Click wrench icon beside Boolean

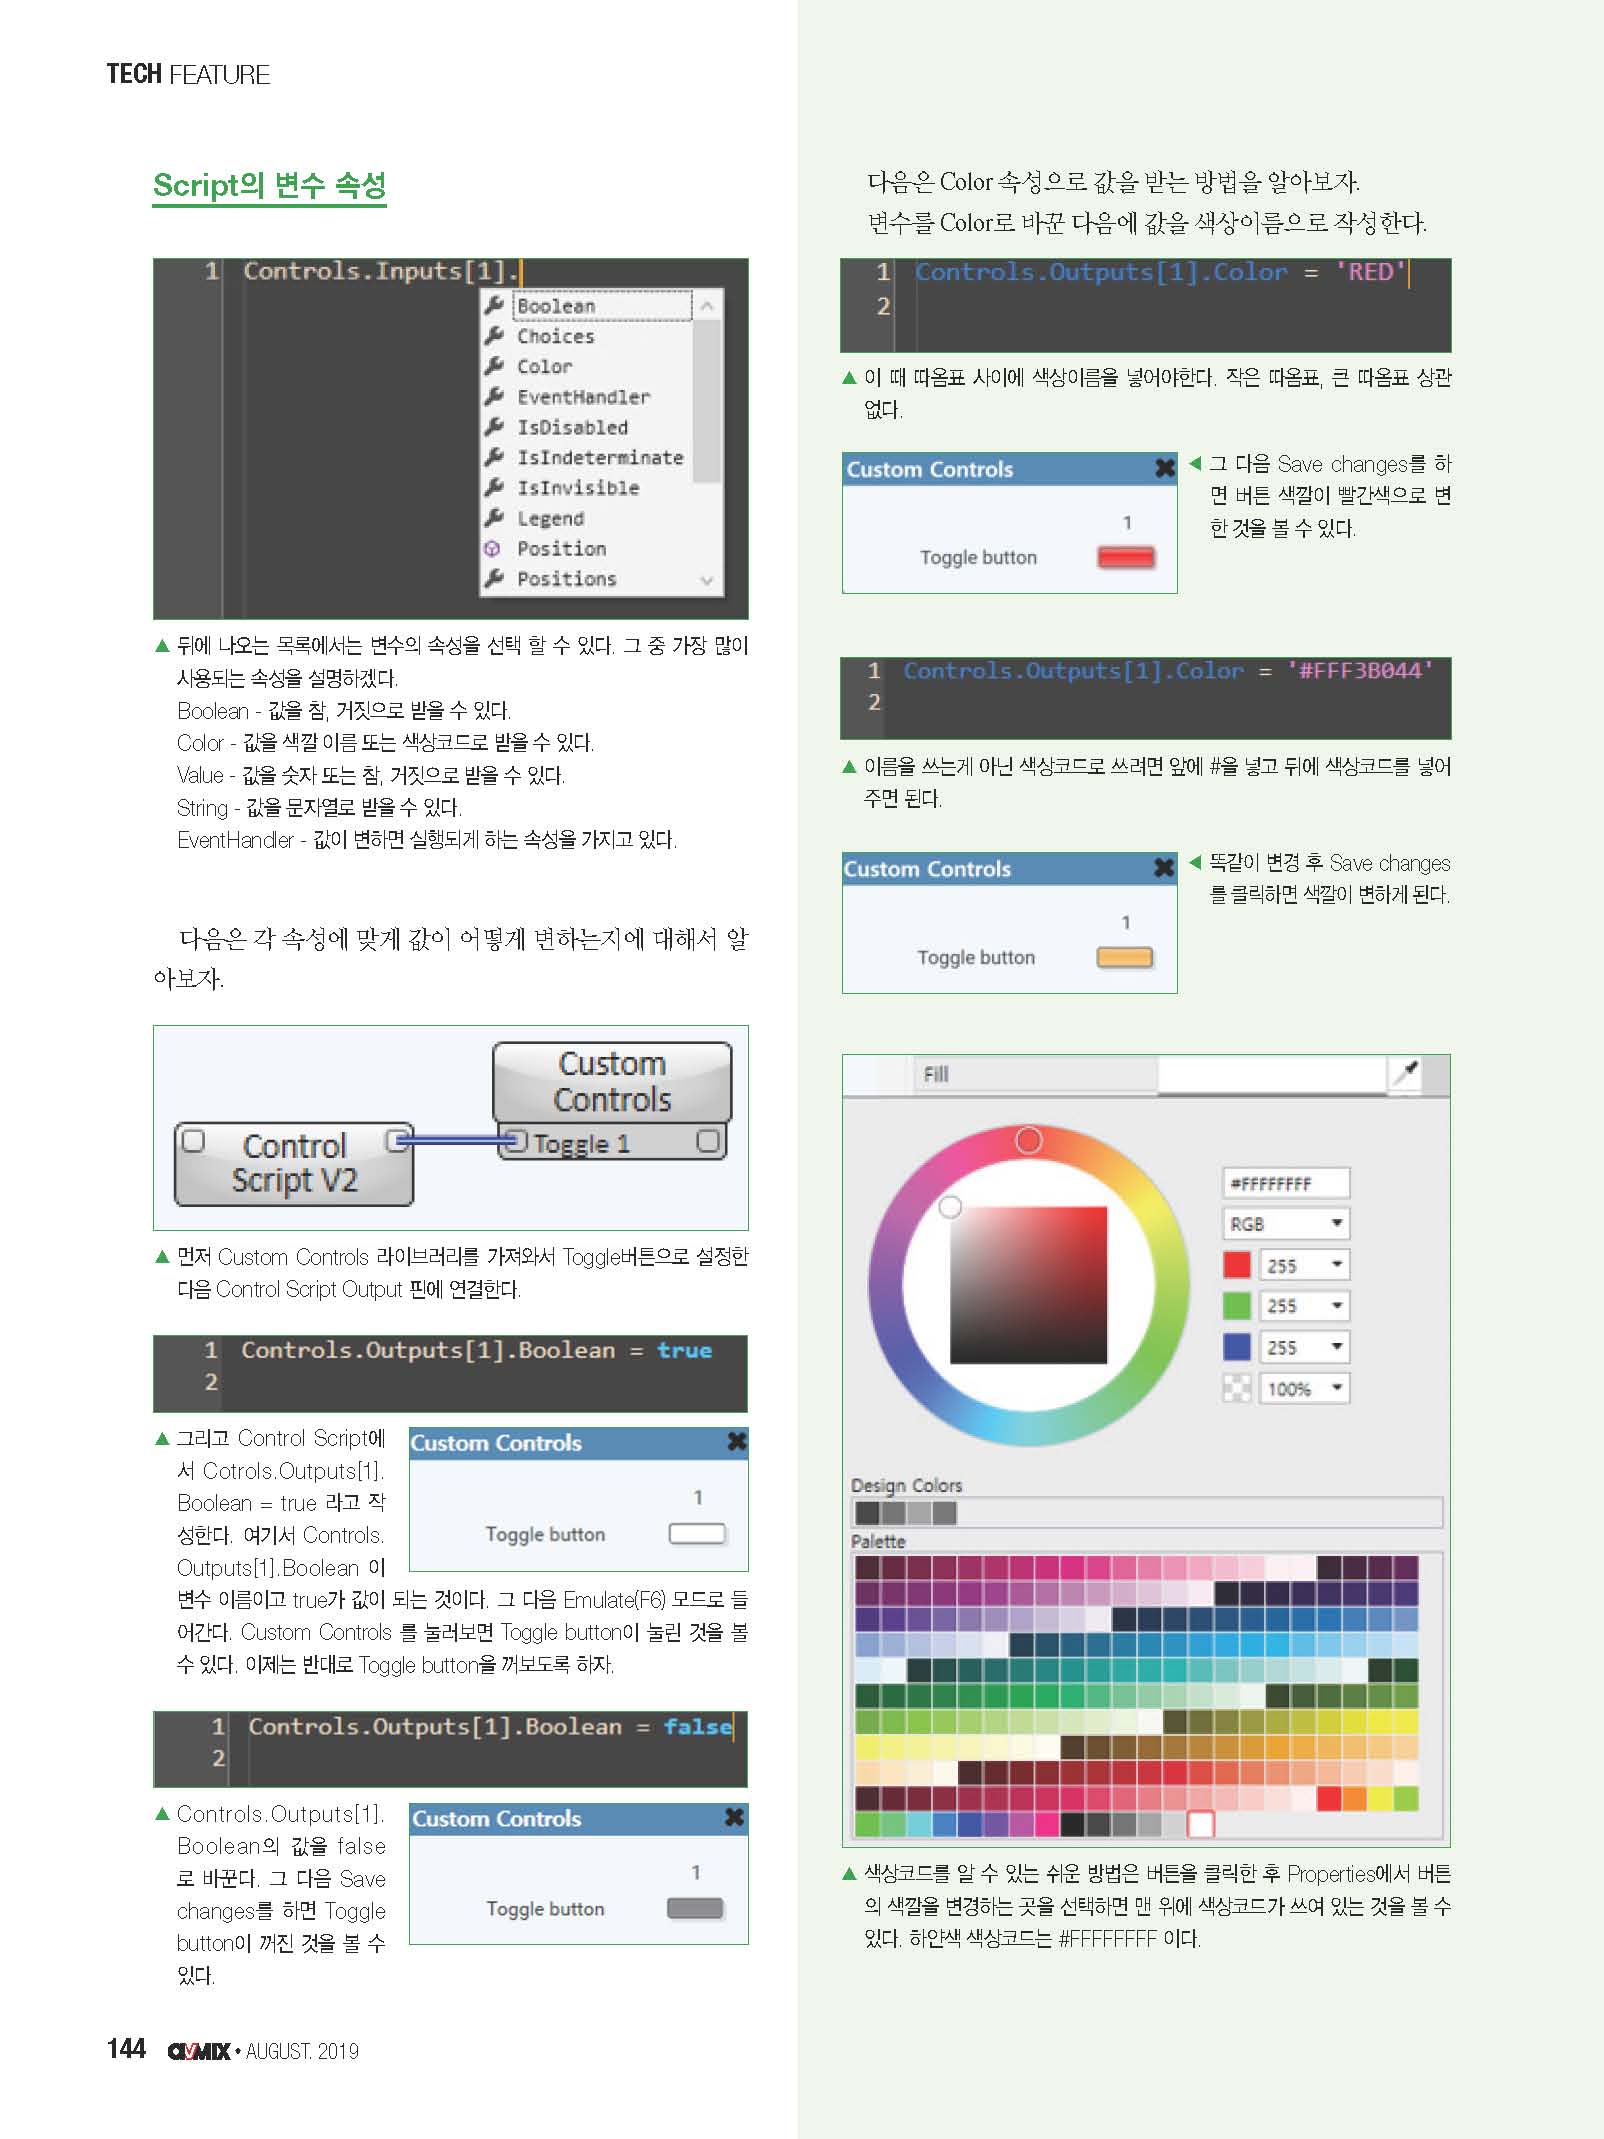point(494,305)
